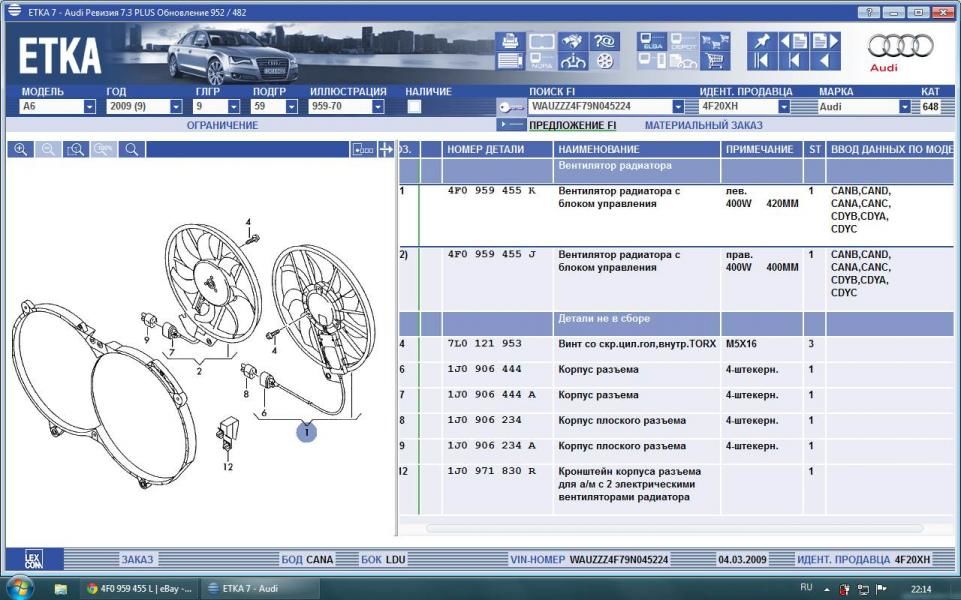Click the printer icon in the toolbar
This screenshot has width=961, height=600.
510,41
